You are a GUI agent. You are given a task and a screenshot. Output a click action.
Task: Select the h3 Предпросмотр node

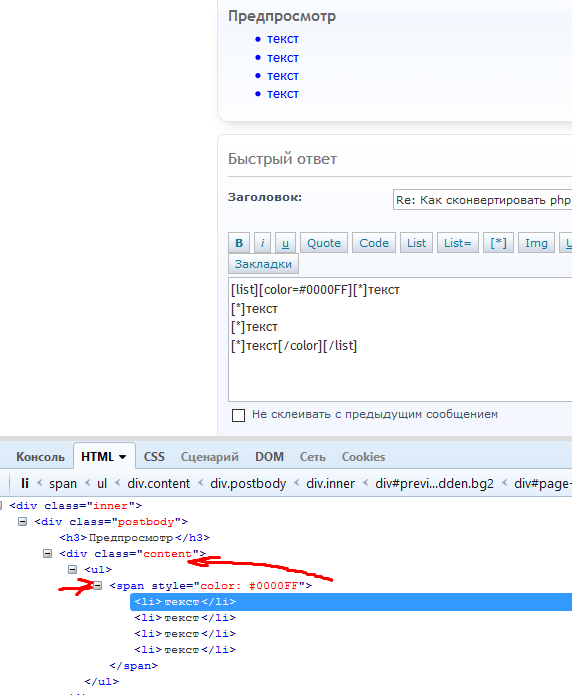pos(134,538)
